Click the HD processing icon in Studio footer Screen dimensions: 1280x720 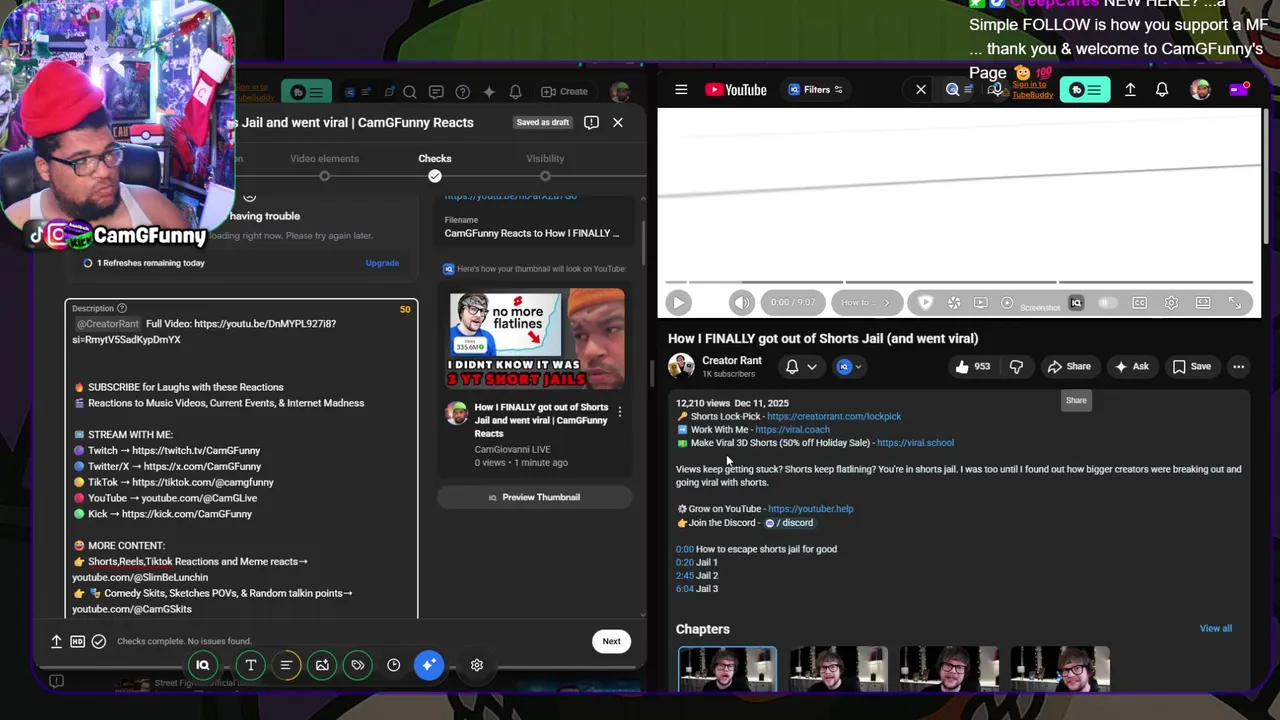coord(77,641)
